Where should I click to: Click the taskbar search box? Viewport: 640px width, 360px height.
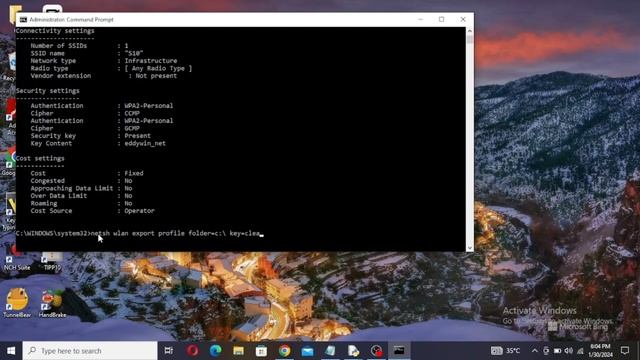pos(90,351)
